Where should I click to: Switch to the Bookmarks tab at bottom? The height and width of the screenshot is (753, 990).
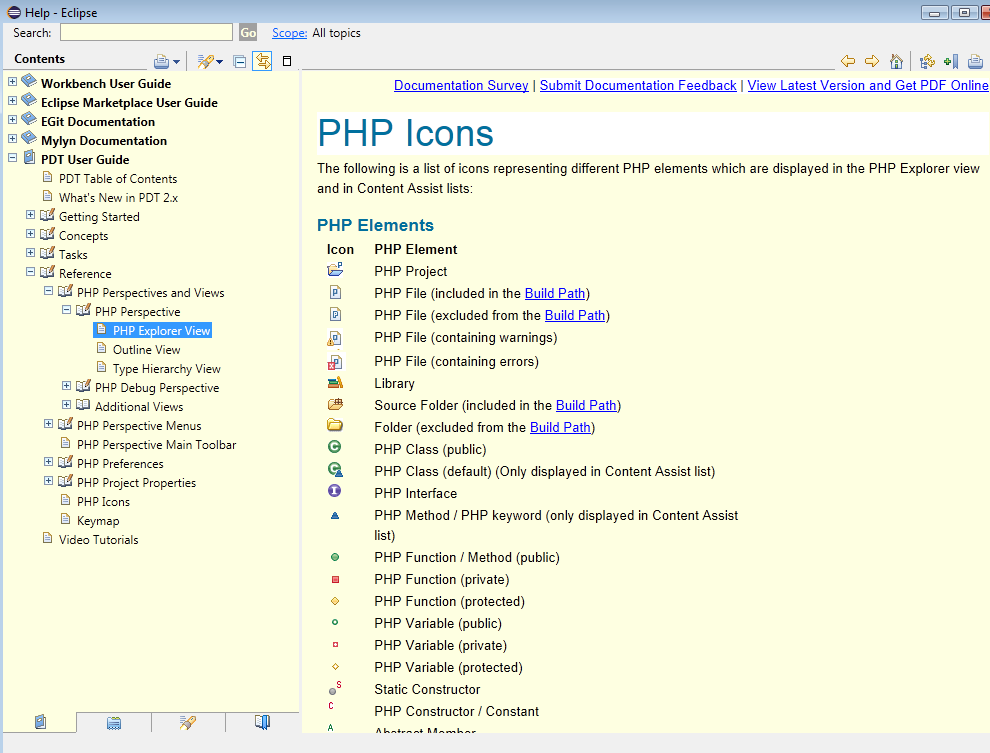[x=262, y=722]
